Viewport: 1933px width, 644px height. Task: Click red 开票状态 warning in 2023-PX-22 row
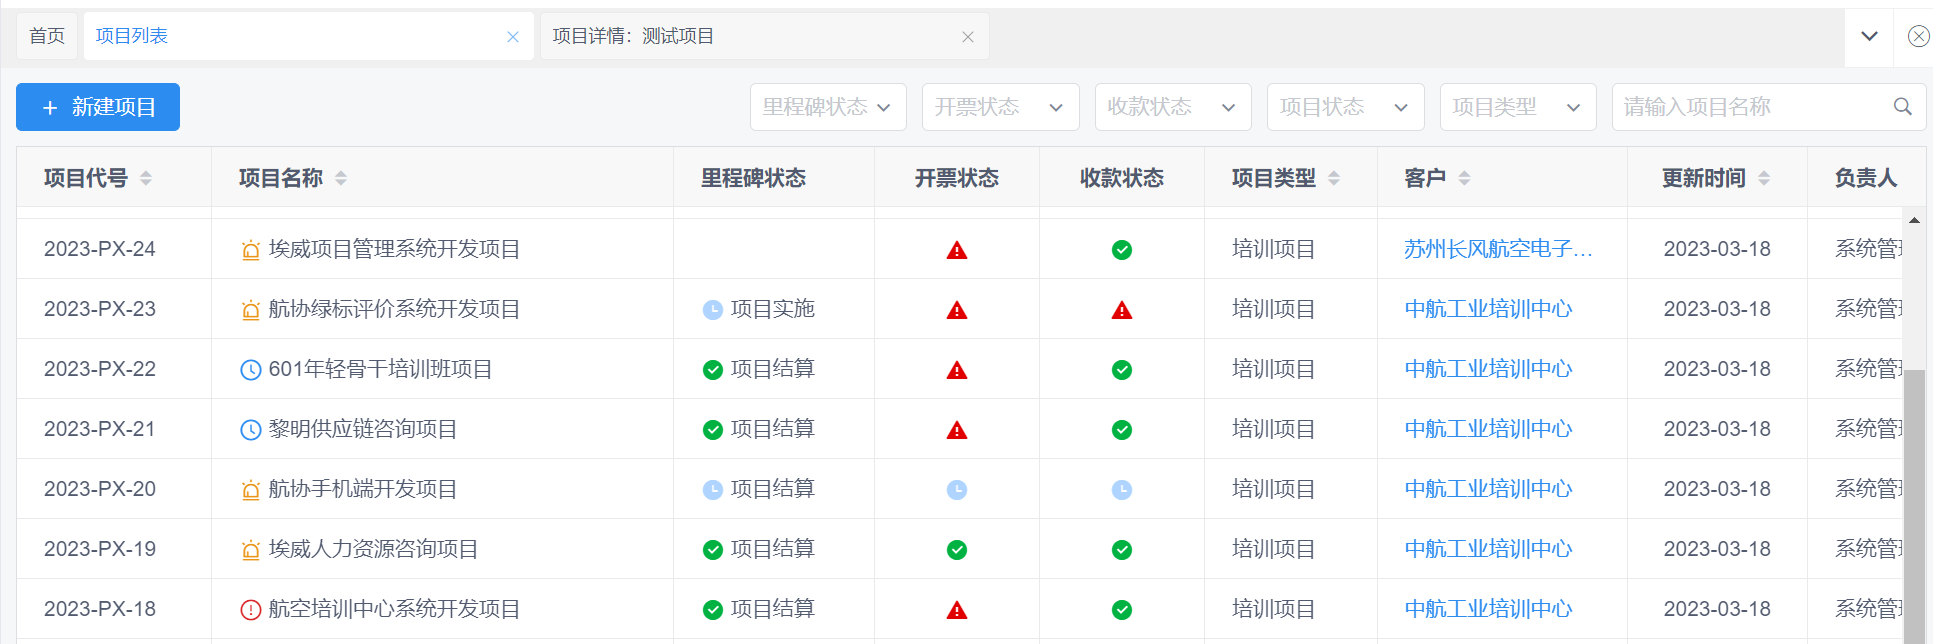957,370
